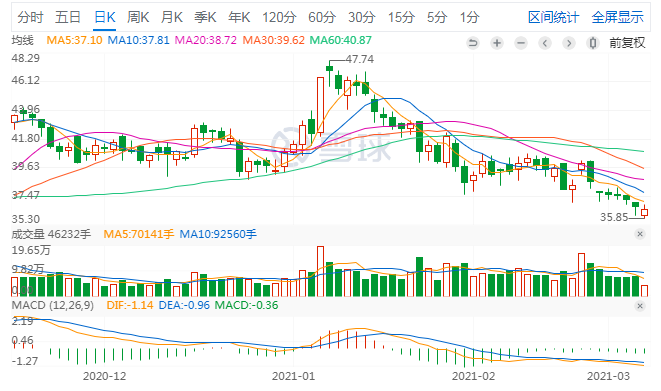
Task: Click the 35.85 low candlestick
Action: click(645, 212)
